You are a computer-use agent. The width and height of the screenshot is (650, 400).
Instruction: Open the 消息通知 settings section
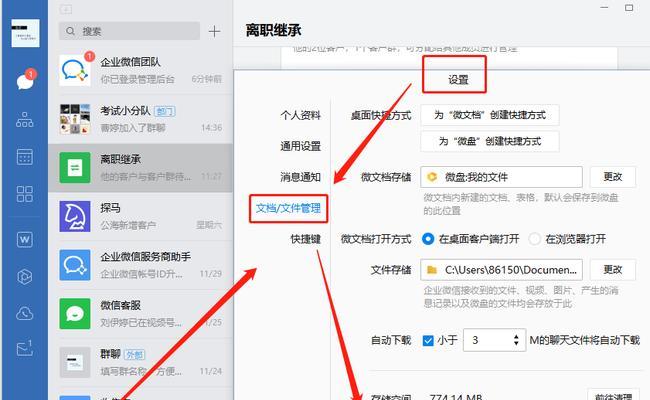click(x=301, y=177)
